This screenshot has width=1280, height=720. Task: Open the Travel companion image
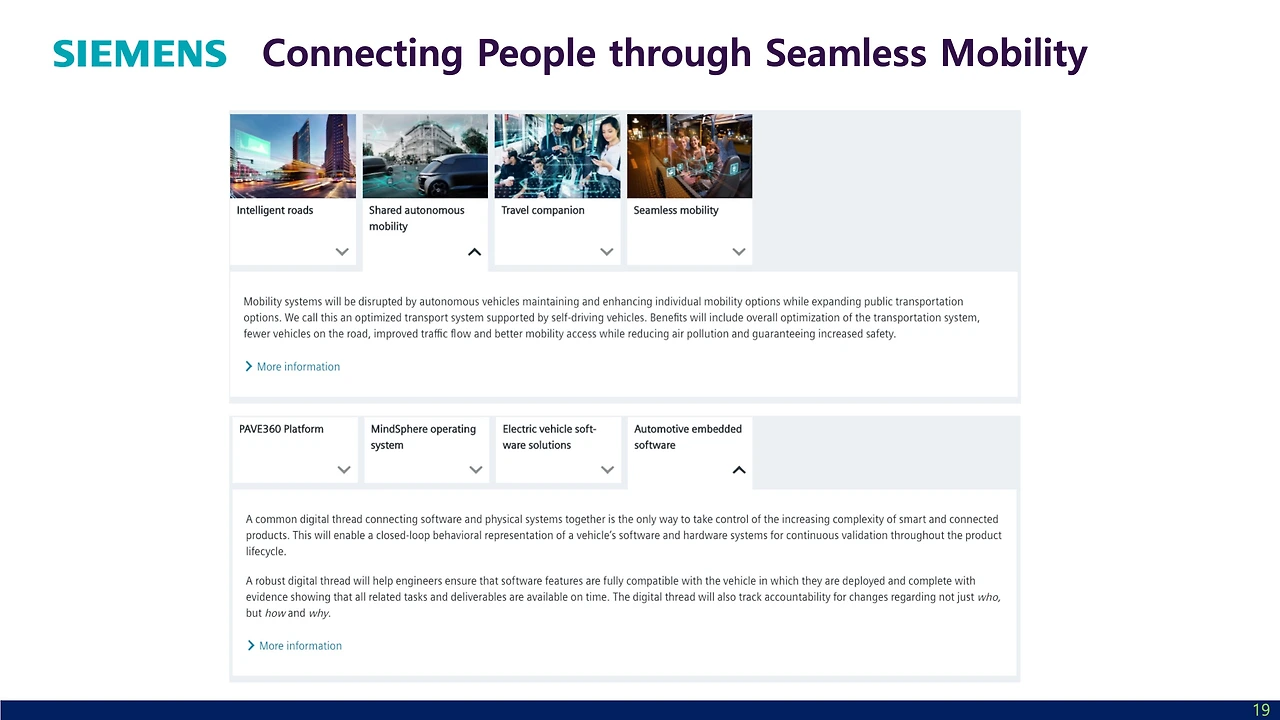(557, 156)
